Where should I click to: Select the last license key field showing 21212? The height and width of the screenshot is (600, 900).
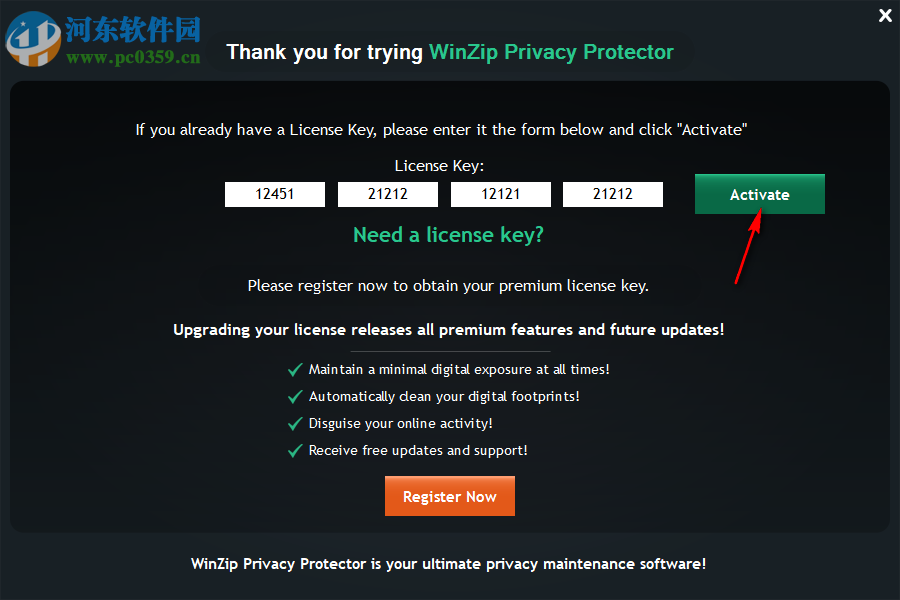613,194
